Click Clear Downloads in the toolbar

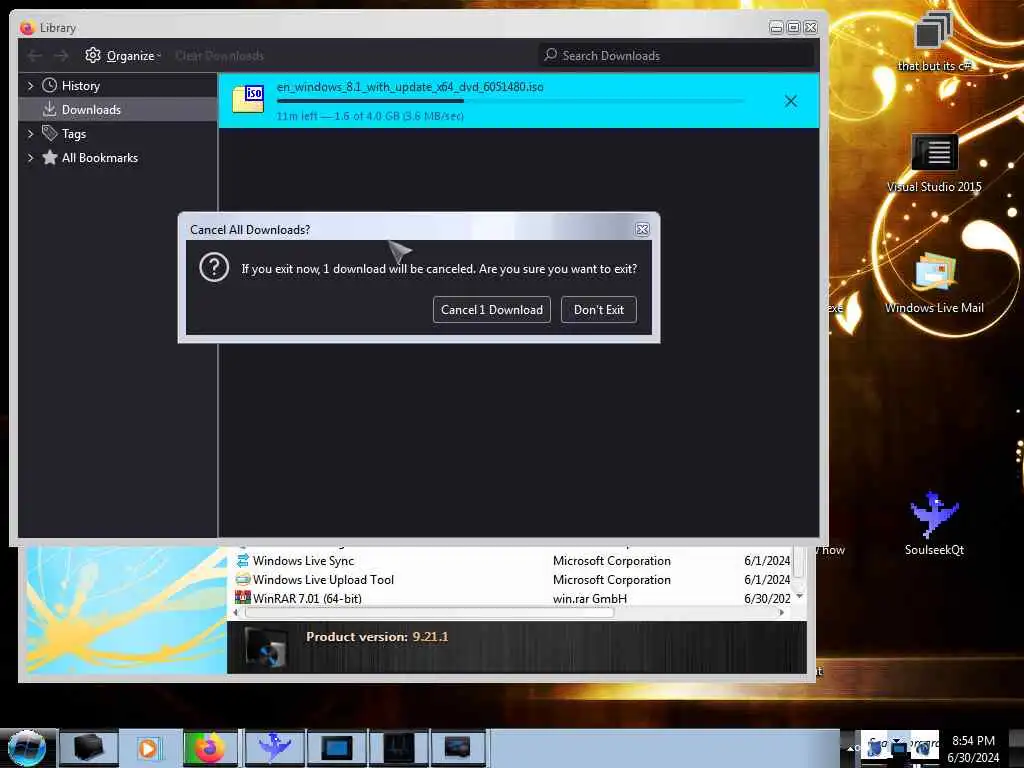pos(219,56)
